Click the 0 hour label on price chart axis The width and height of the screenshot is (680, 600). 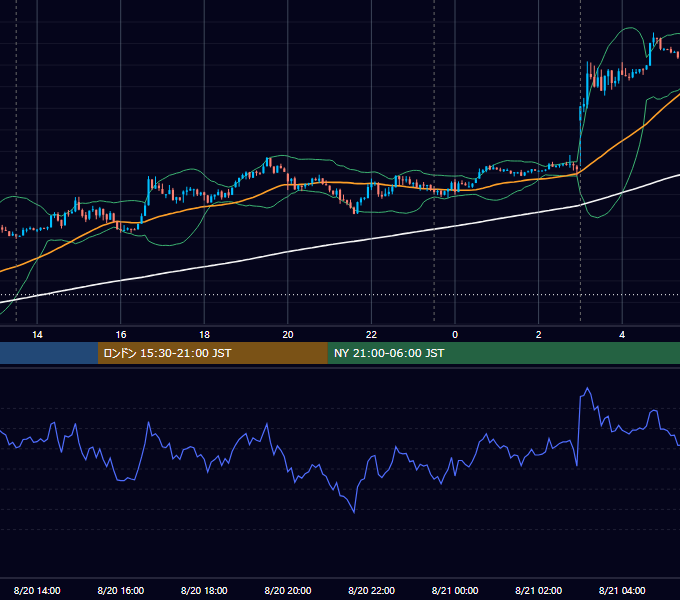[455, 335]
